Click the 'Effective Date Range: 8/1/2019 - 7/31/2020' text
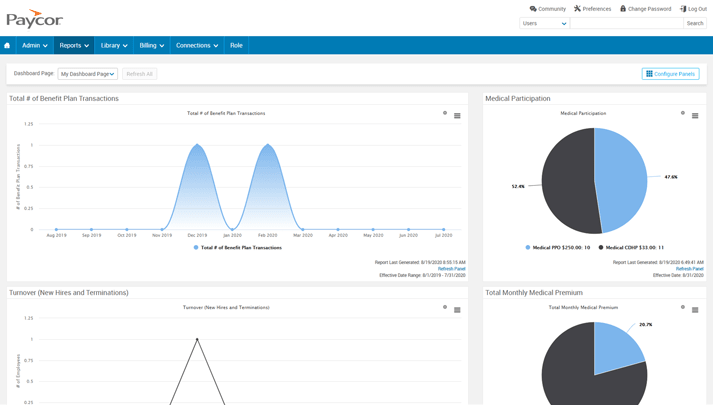 click(422, 275)
